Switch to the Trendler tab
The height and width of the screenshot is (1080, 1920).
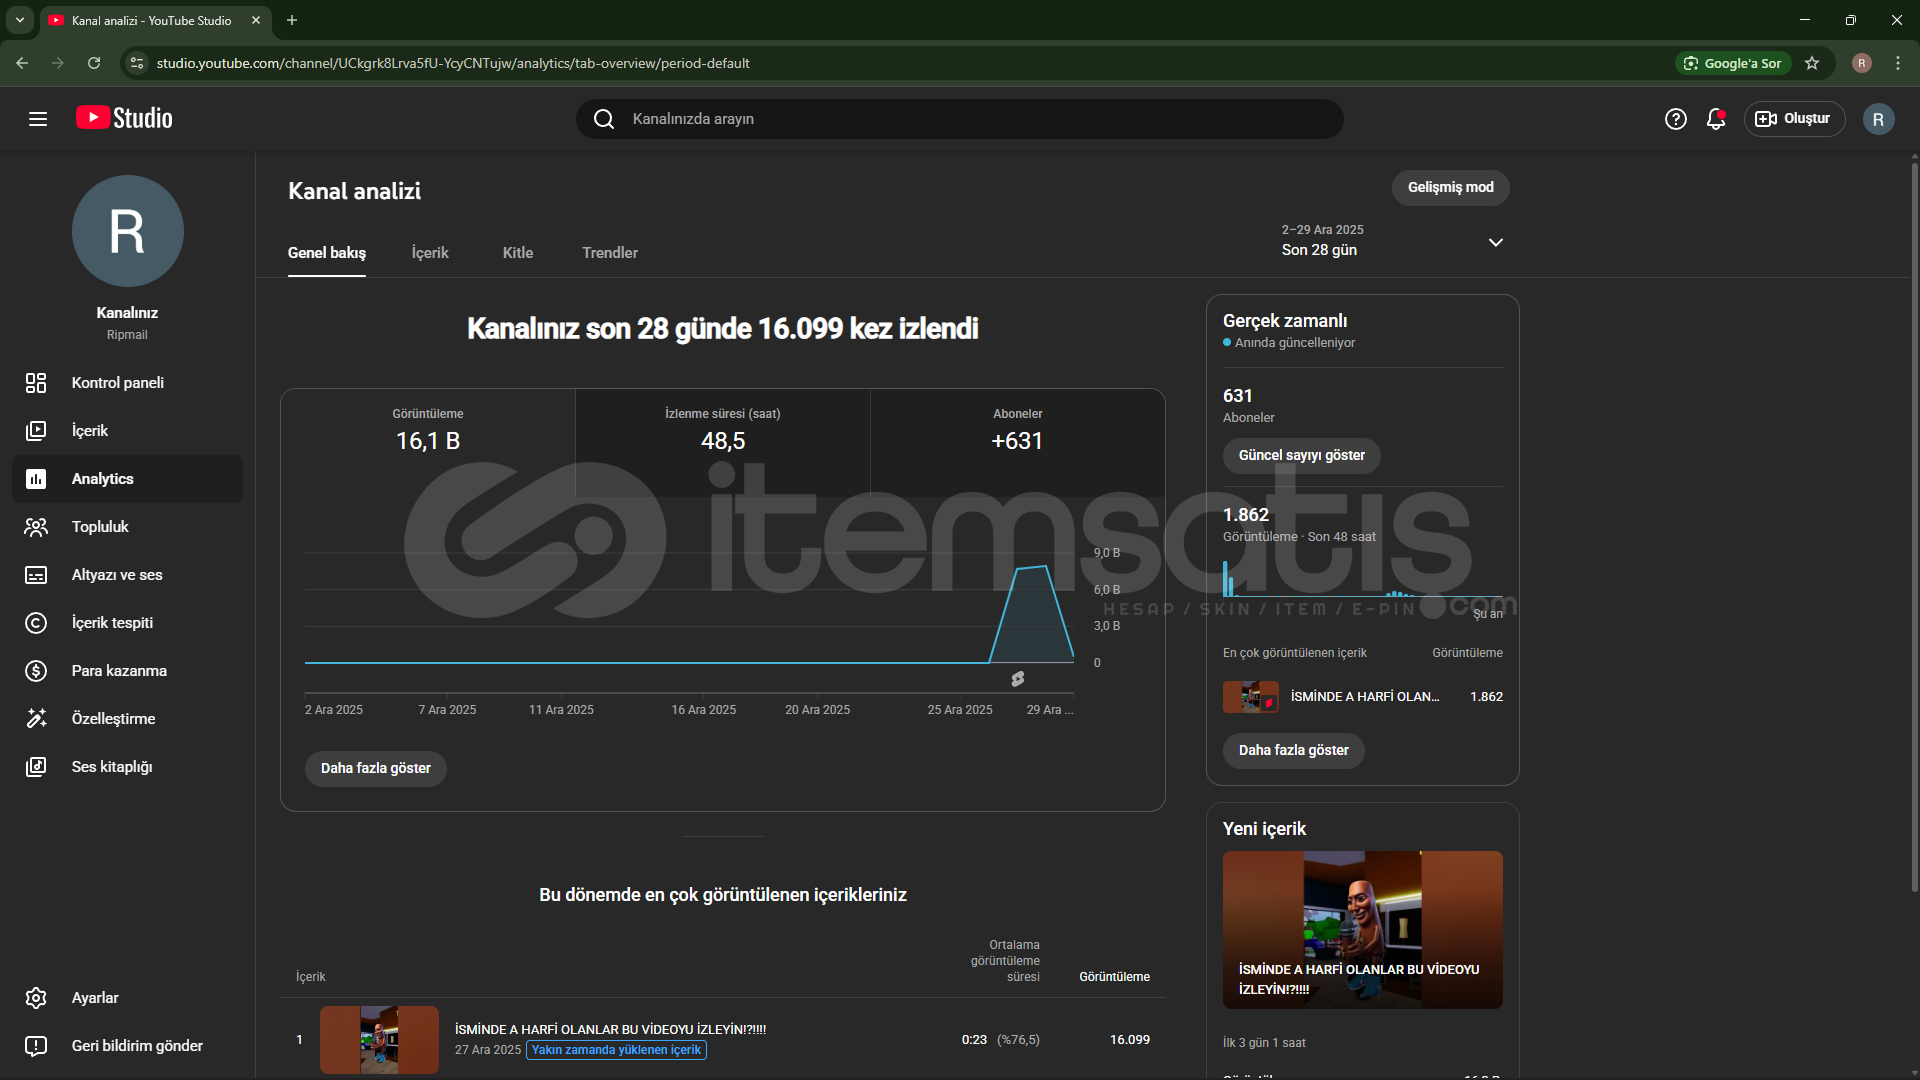pos(609,253)
